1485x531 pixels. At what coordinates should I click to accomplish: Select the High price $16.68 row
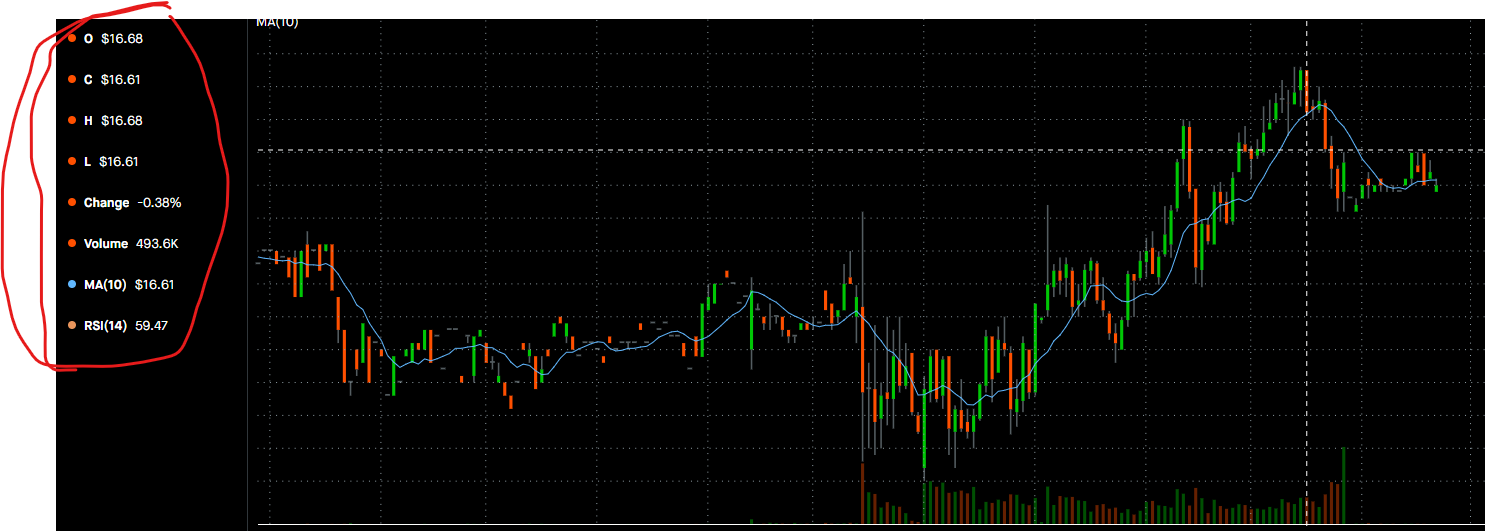(105, 120)
